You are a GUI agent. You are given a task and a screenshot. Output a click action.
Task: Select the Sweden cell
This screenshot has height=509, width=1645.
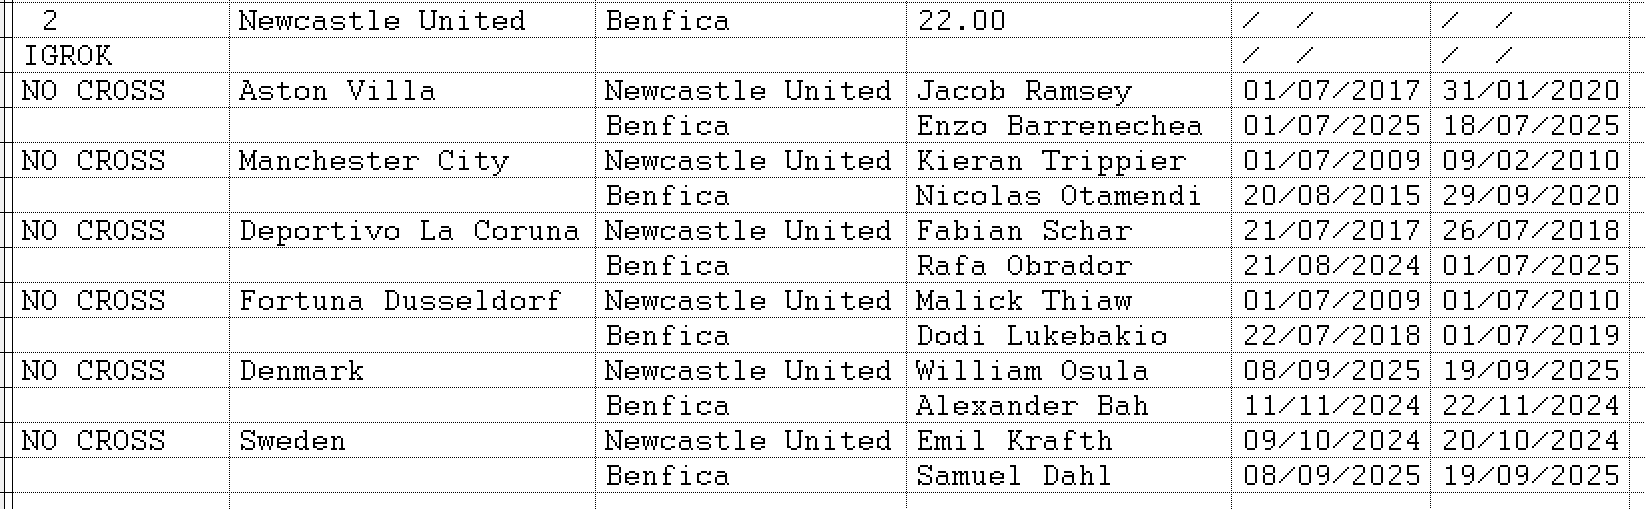[292, 441]
